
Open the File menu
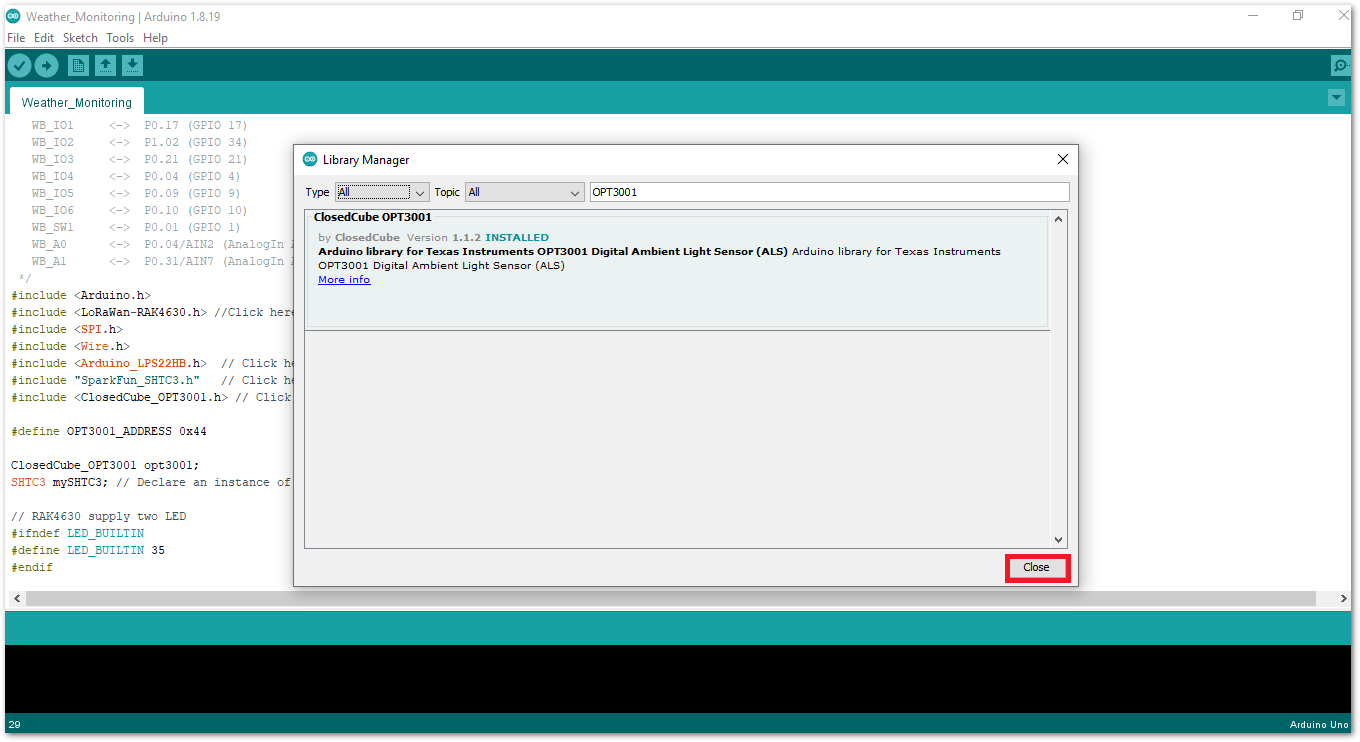pos(16,38)
